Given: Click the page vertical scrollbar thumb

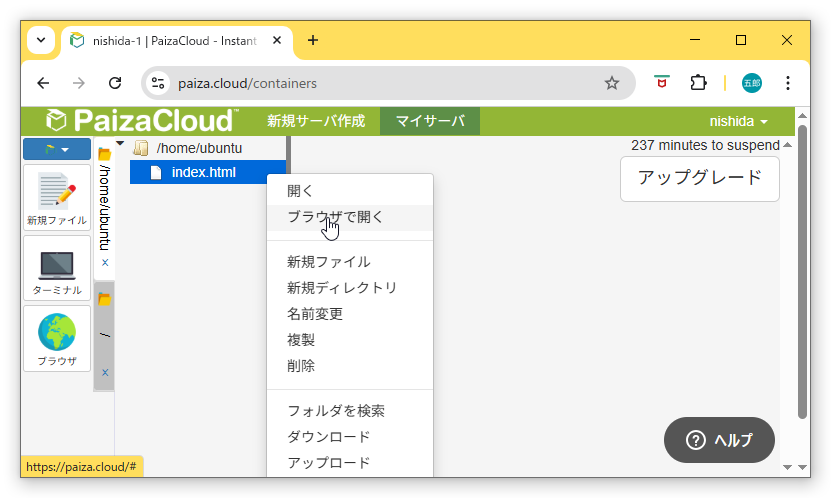Looking at the screenshot, I should (x=802, y=271).
